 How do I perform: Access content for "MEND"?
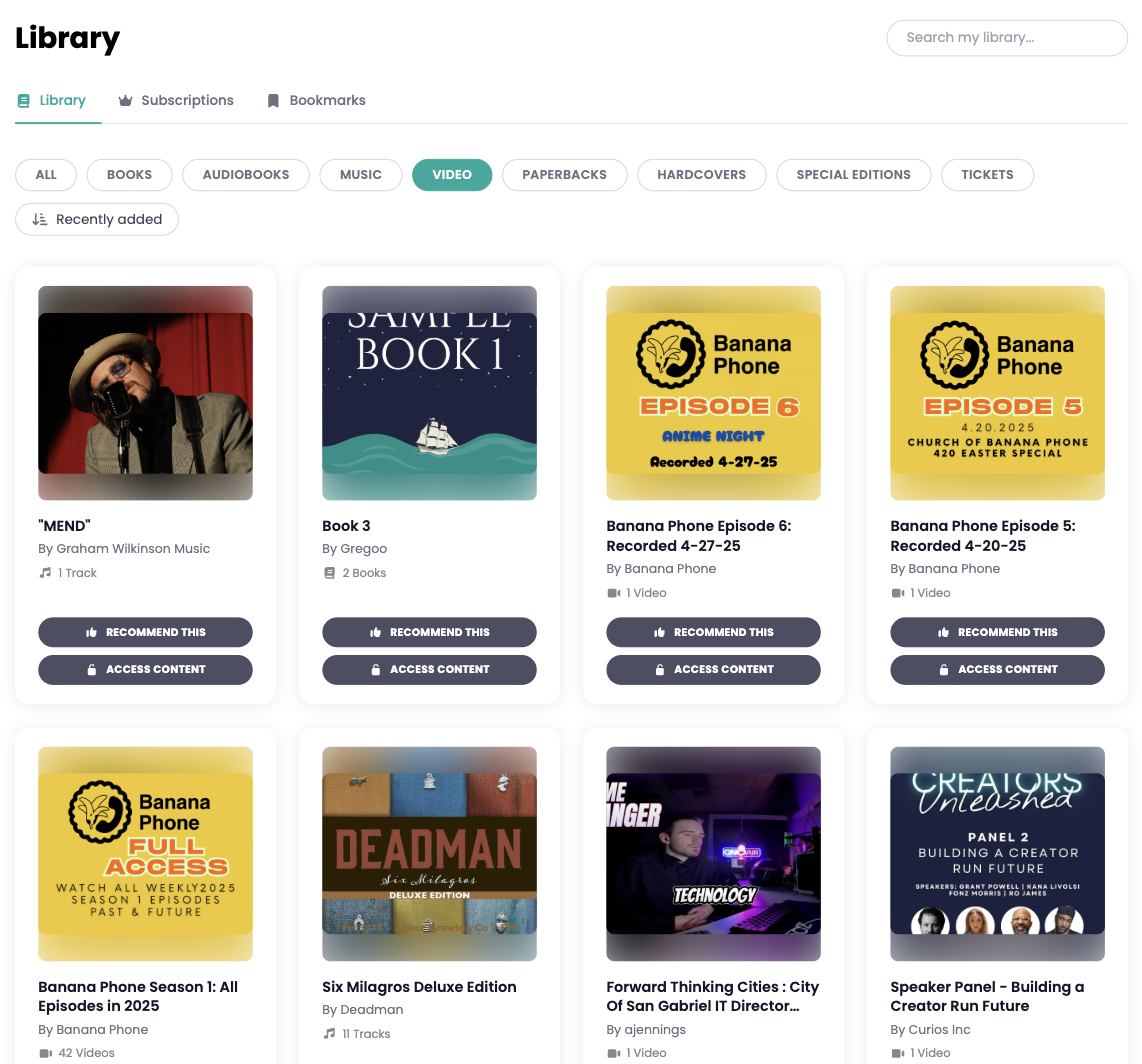pos(146,669)
